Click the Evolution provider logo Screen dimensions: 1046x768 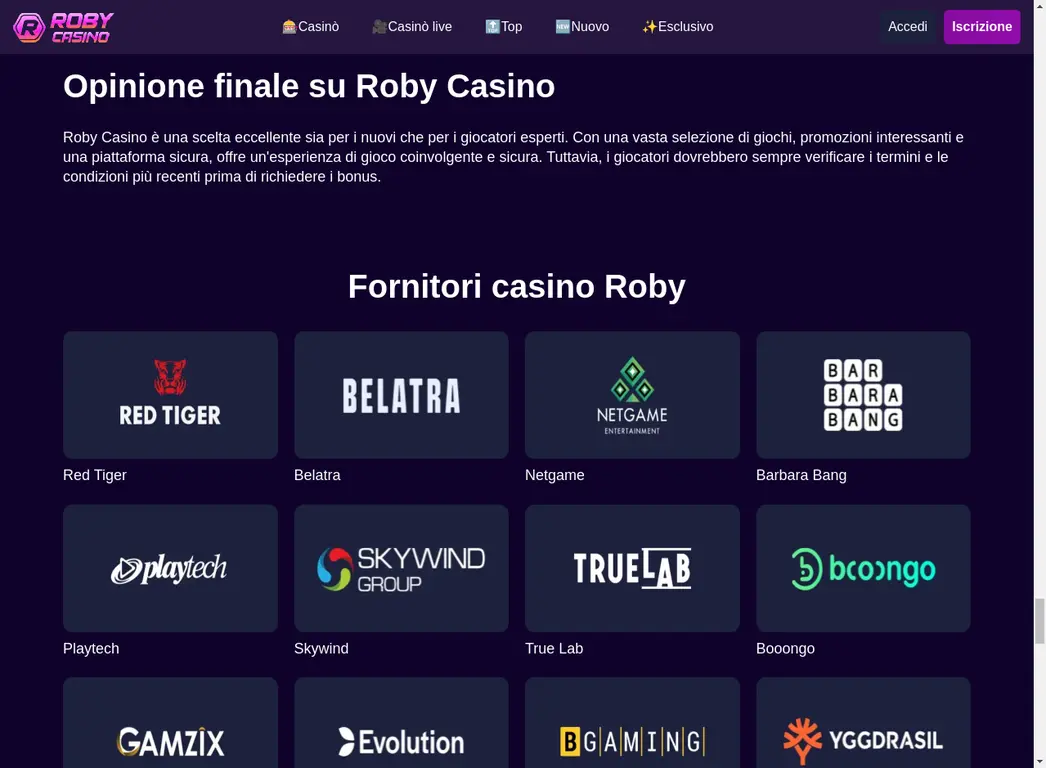(x=401, y=742)
